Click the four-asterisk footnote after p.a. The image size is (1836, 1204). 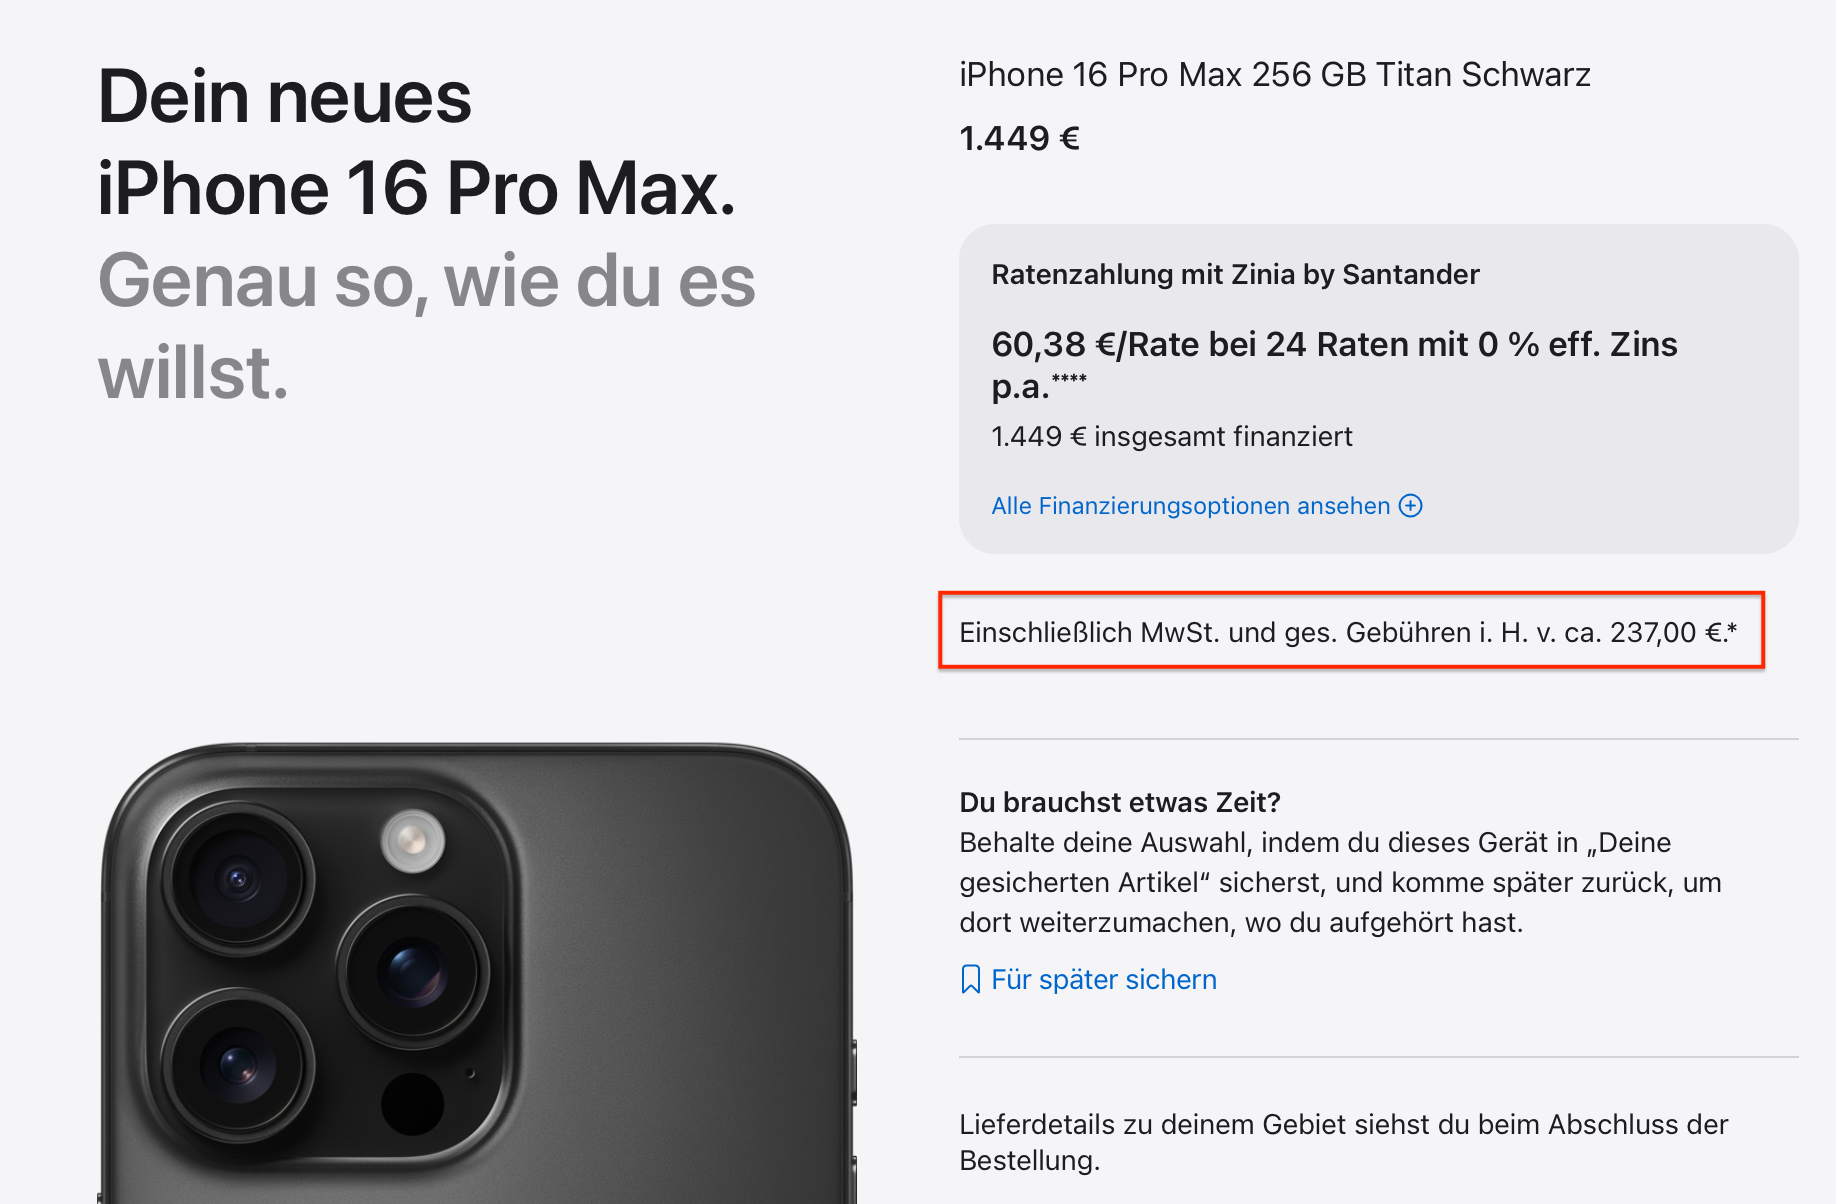point(1069,378)
